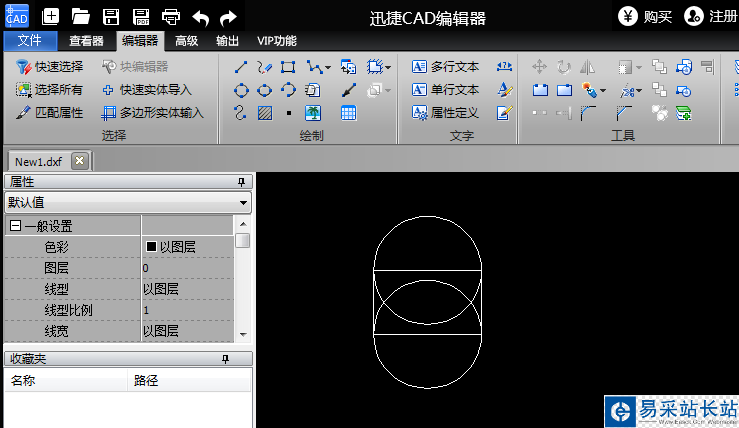Pin the 属性 panel
Image resolution: width=739 pixels, height=428 pixels.
[x=241, y=182]
